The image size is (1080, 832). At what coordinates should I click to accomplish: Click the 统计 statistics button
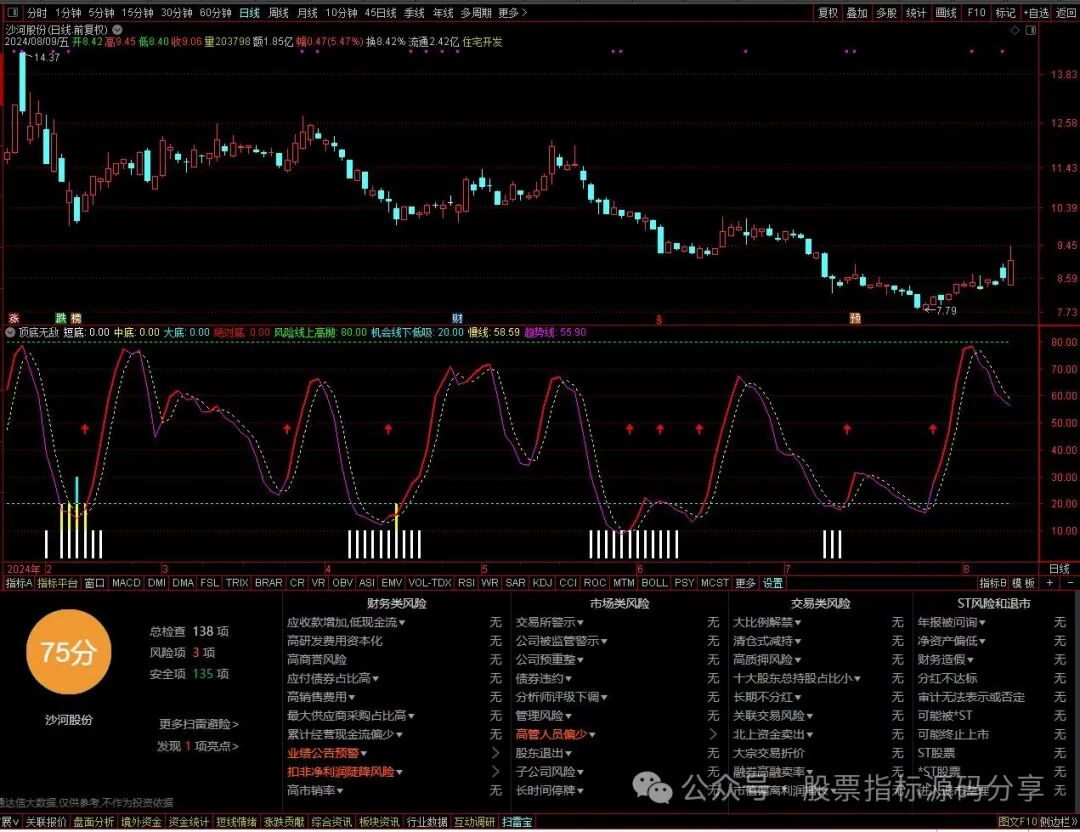point(916,12)
